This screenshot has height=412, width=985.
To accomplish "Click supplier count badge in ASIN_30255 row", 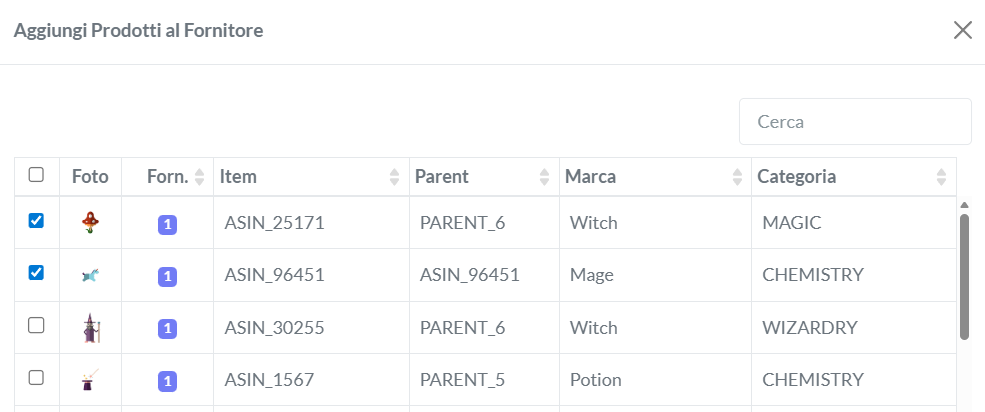I will 168,328.
